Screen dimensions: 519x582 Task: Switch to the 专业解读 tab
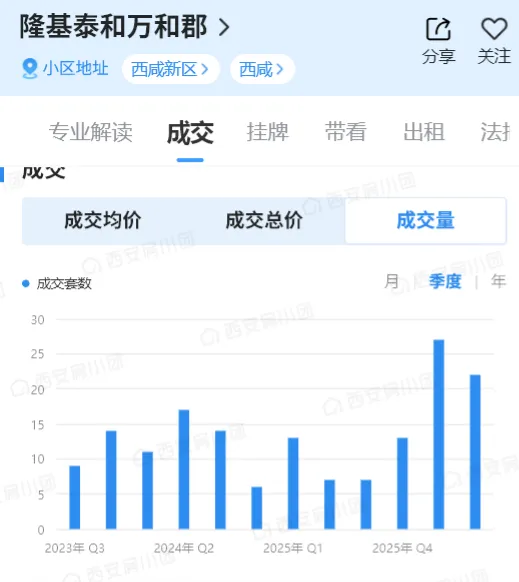click(x=91, y=132)
